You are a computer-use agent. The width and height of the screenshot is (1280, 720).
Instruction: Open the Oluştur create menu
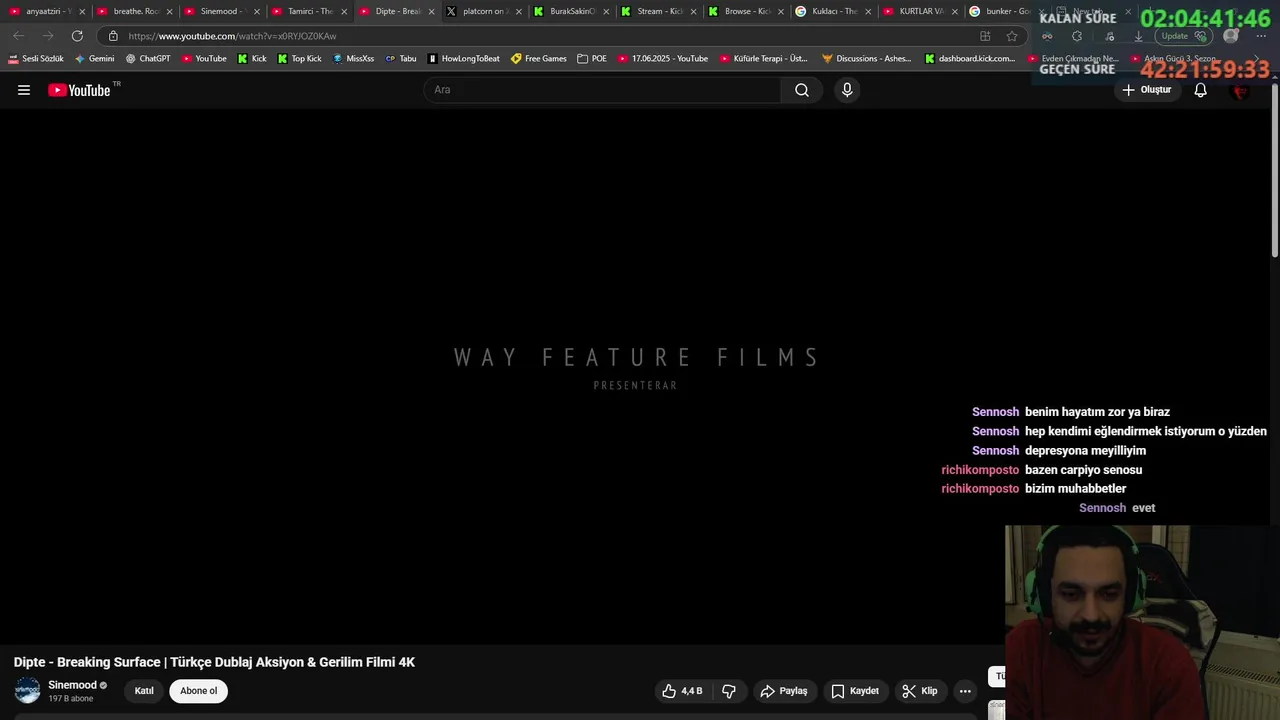(x=1146, y=90)
